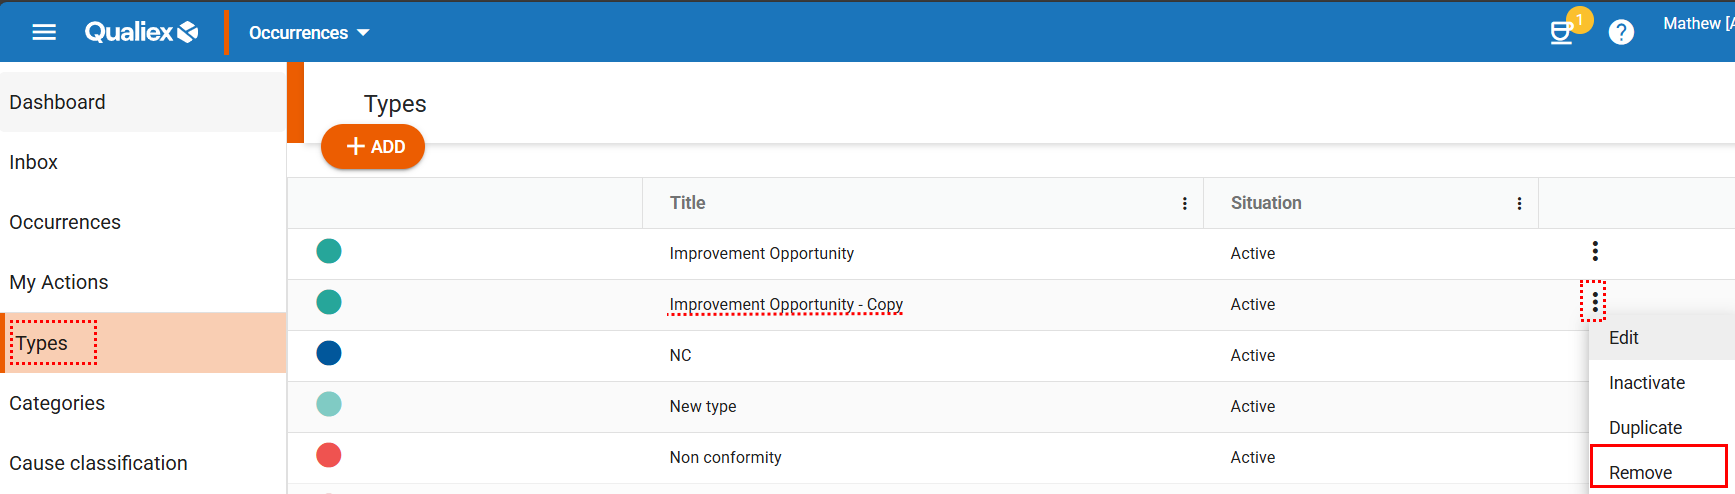
Task: Select Inactivate from the context menu
Action: (x=1646, y=383)
